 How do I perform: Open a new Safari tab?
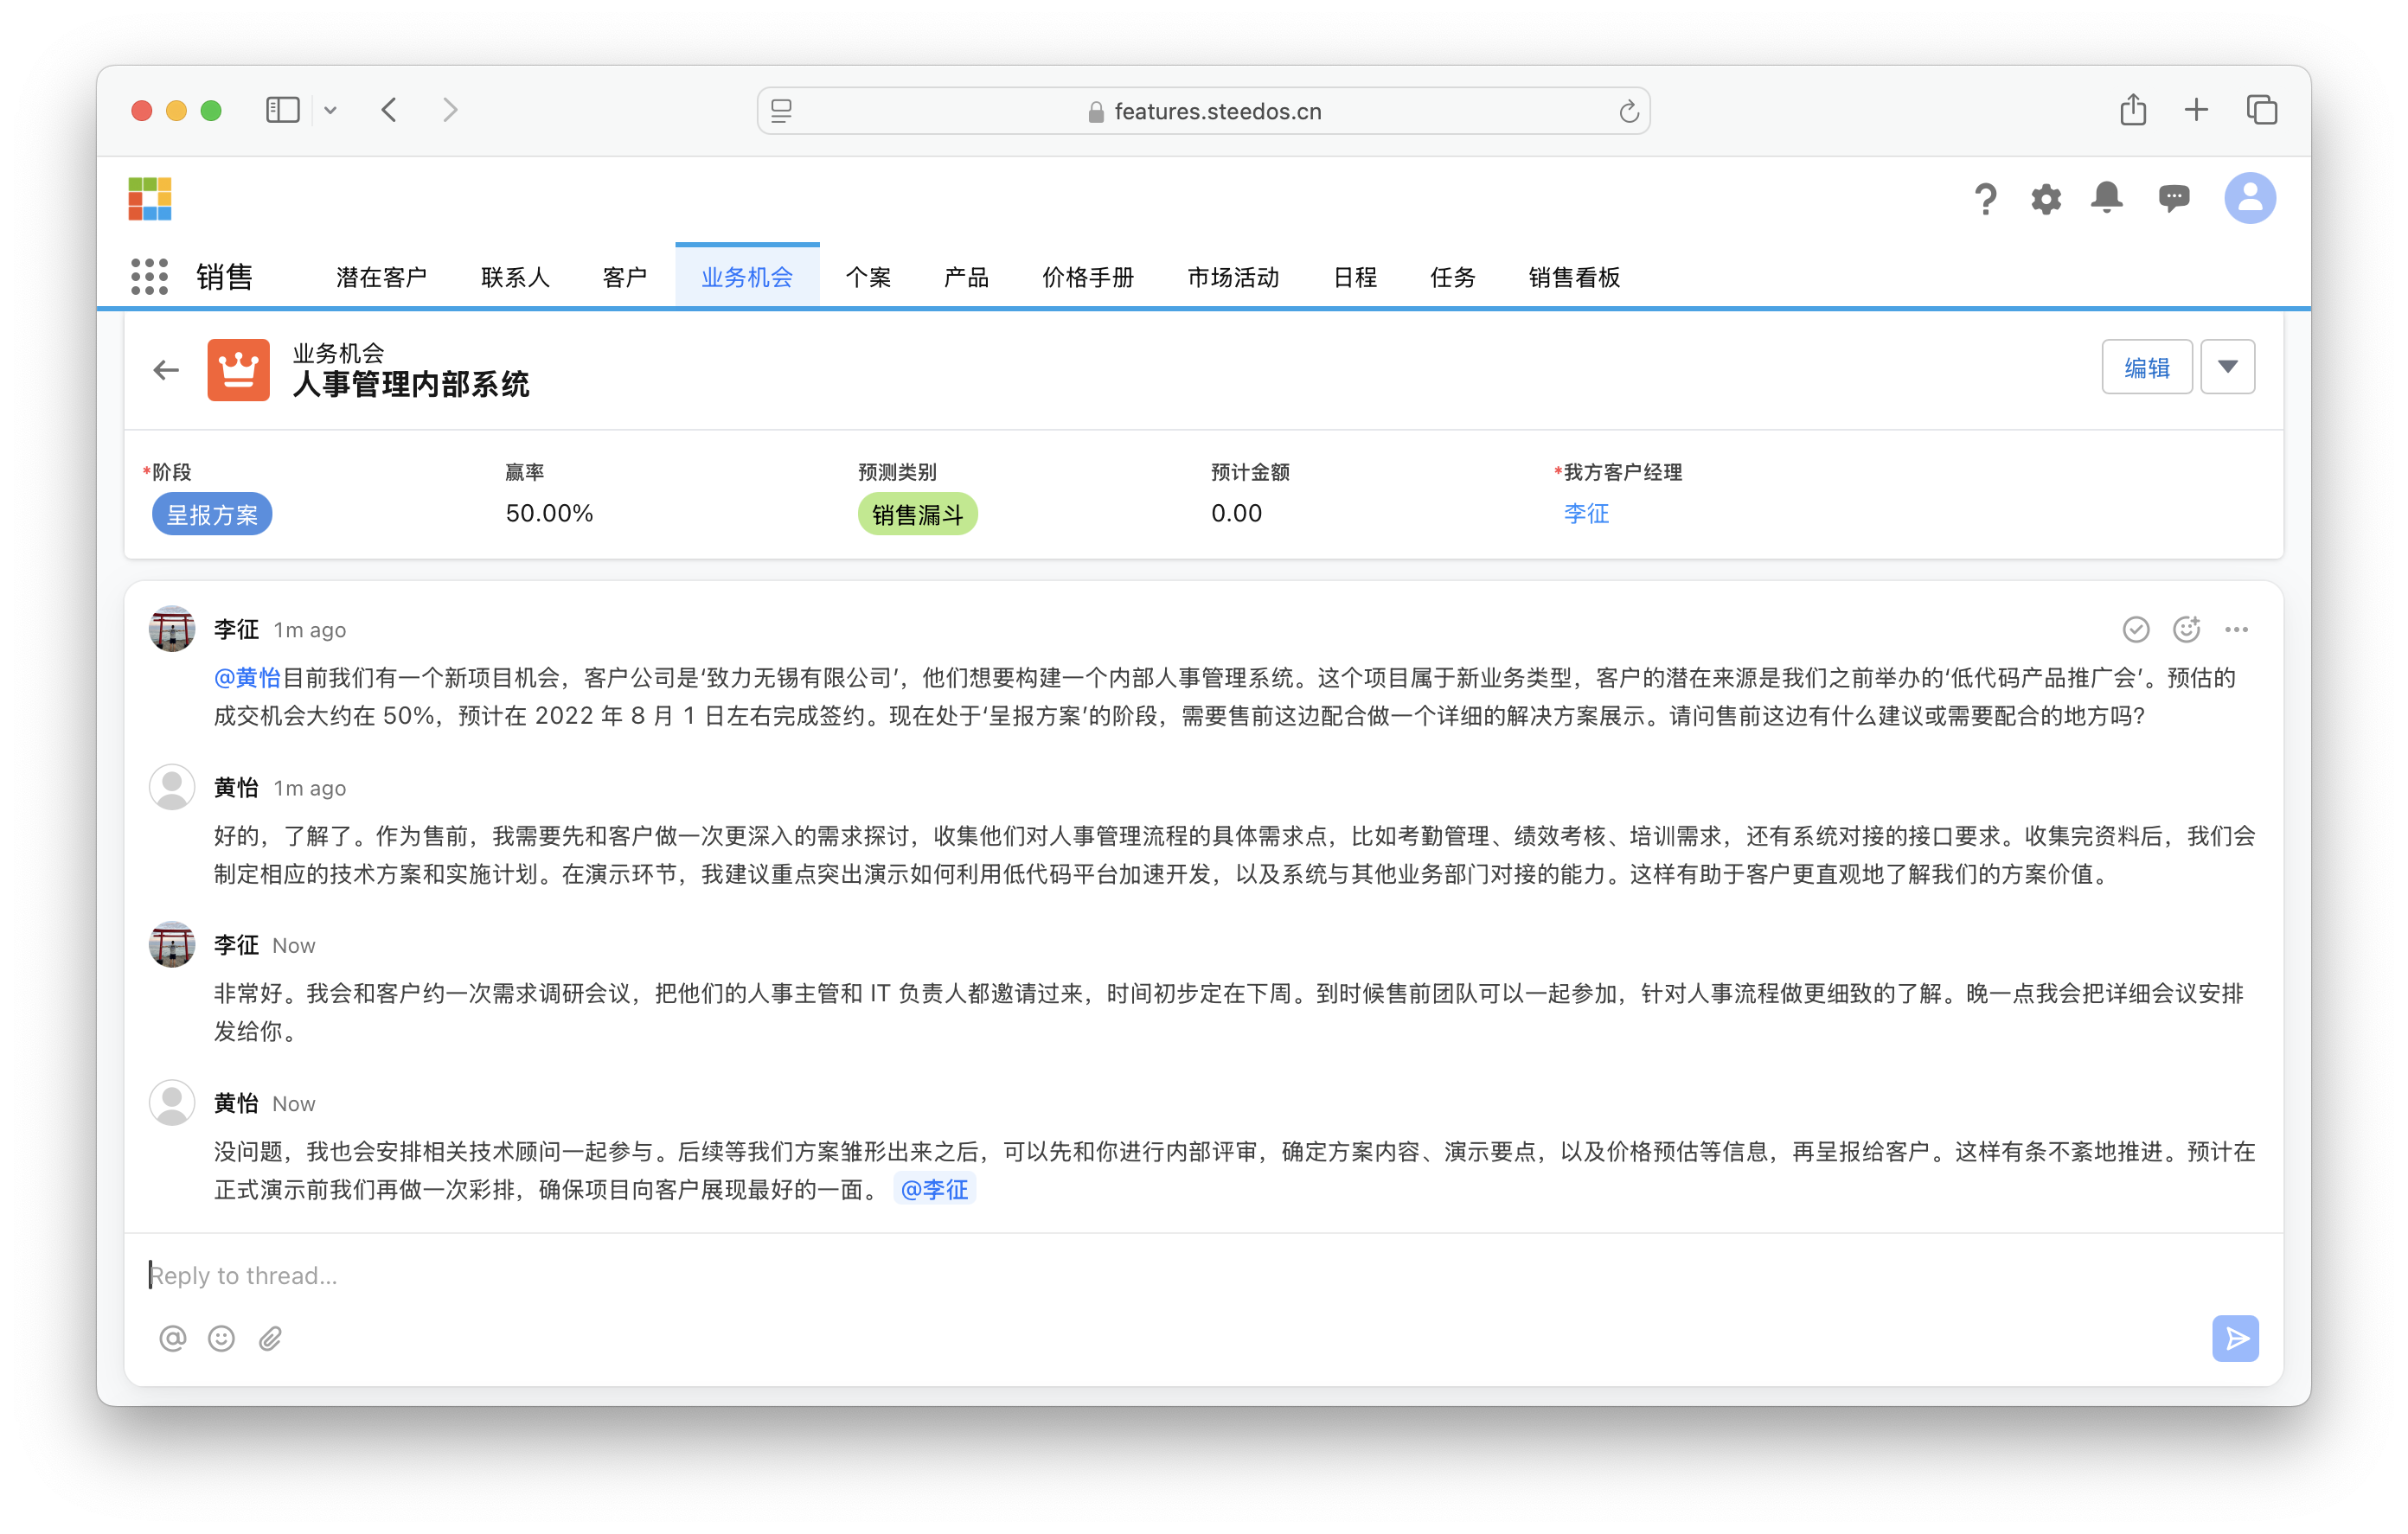pyautogui.click(x=2196, y=110)
